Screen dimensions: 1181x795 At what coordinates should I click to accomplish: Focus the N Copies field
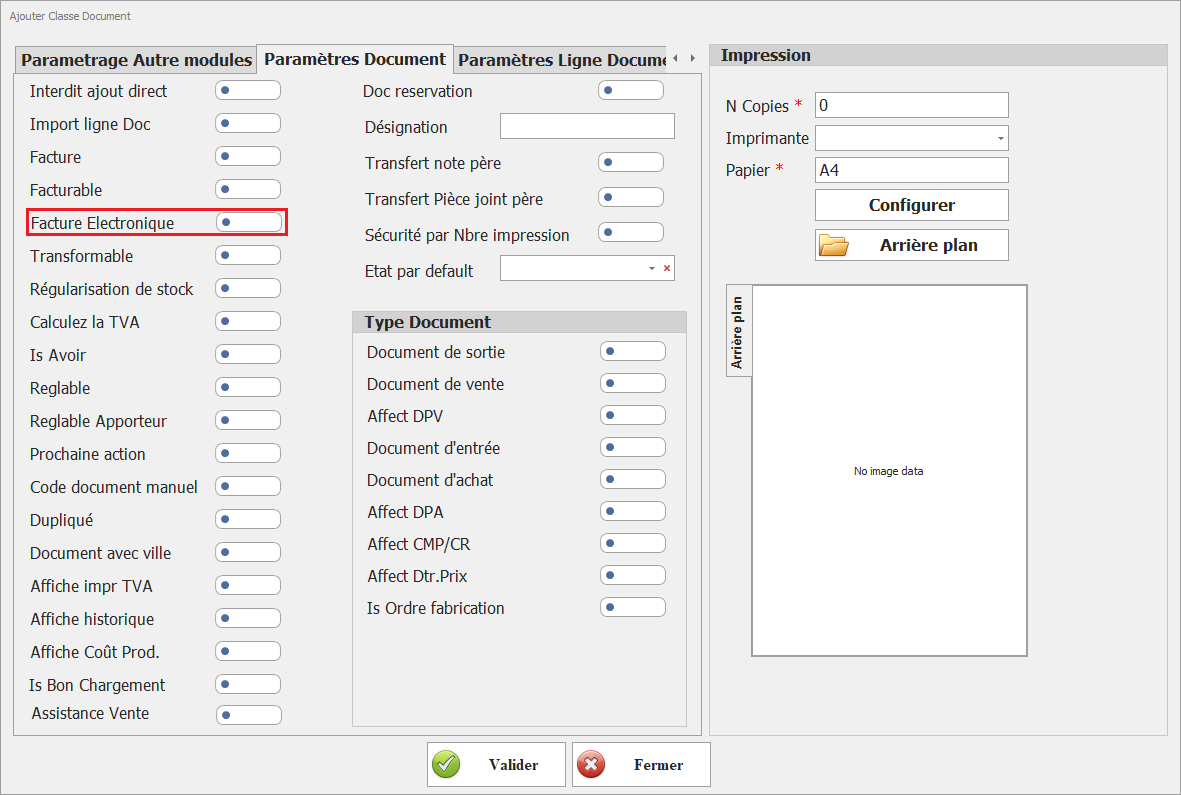pos(911,105)
